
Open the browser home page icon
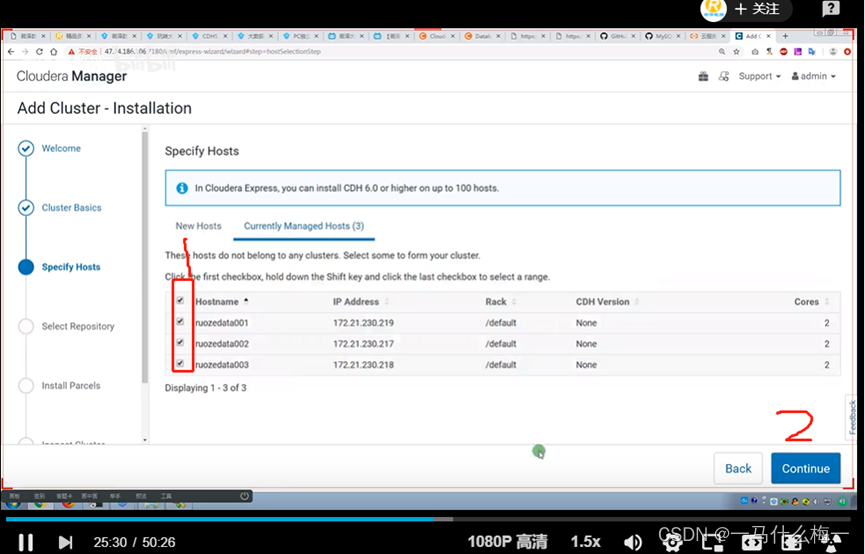(54, 51)
